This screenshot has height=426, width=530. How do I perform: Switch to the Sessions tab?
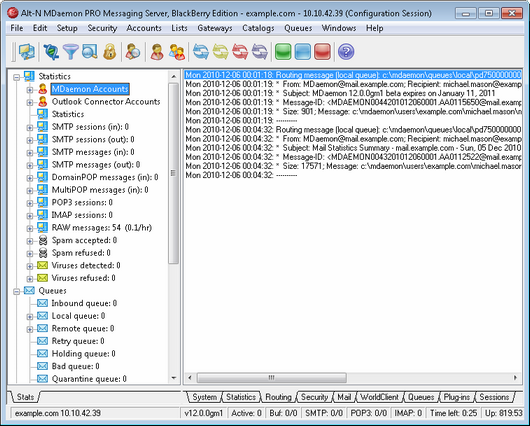click(x=494, y=397)
